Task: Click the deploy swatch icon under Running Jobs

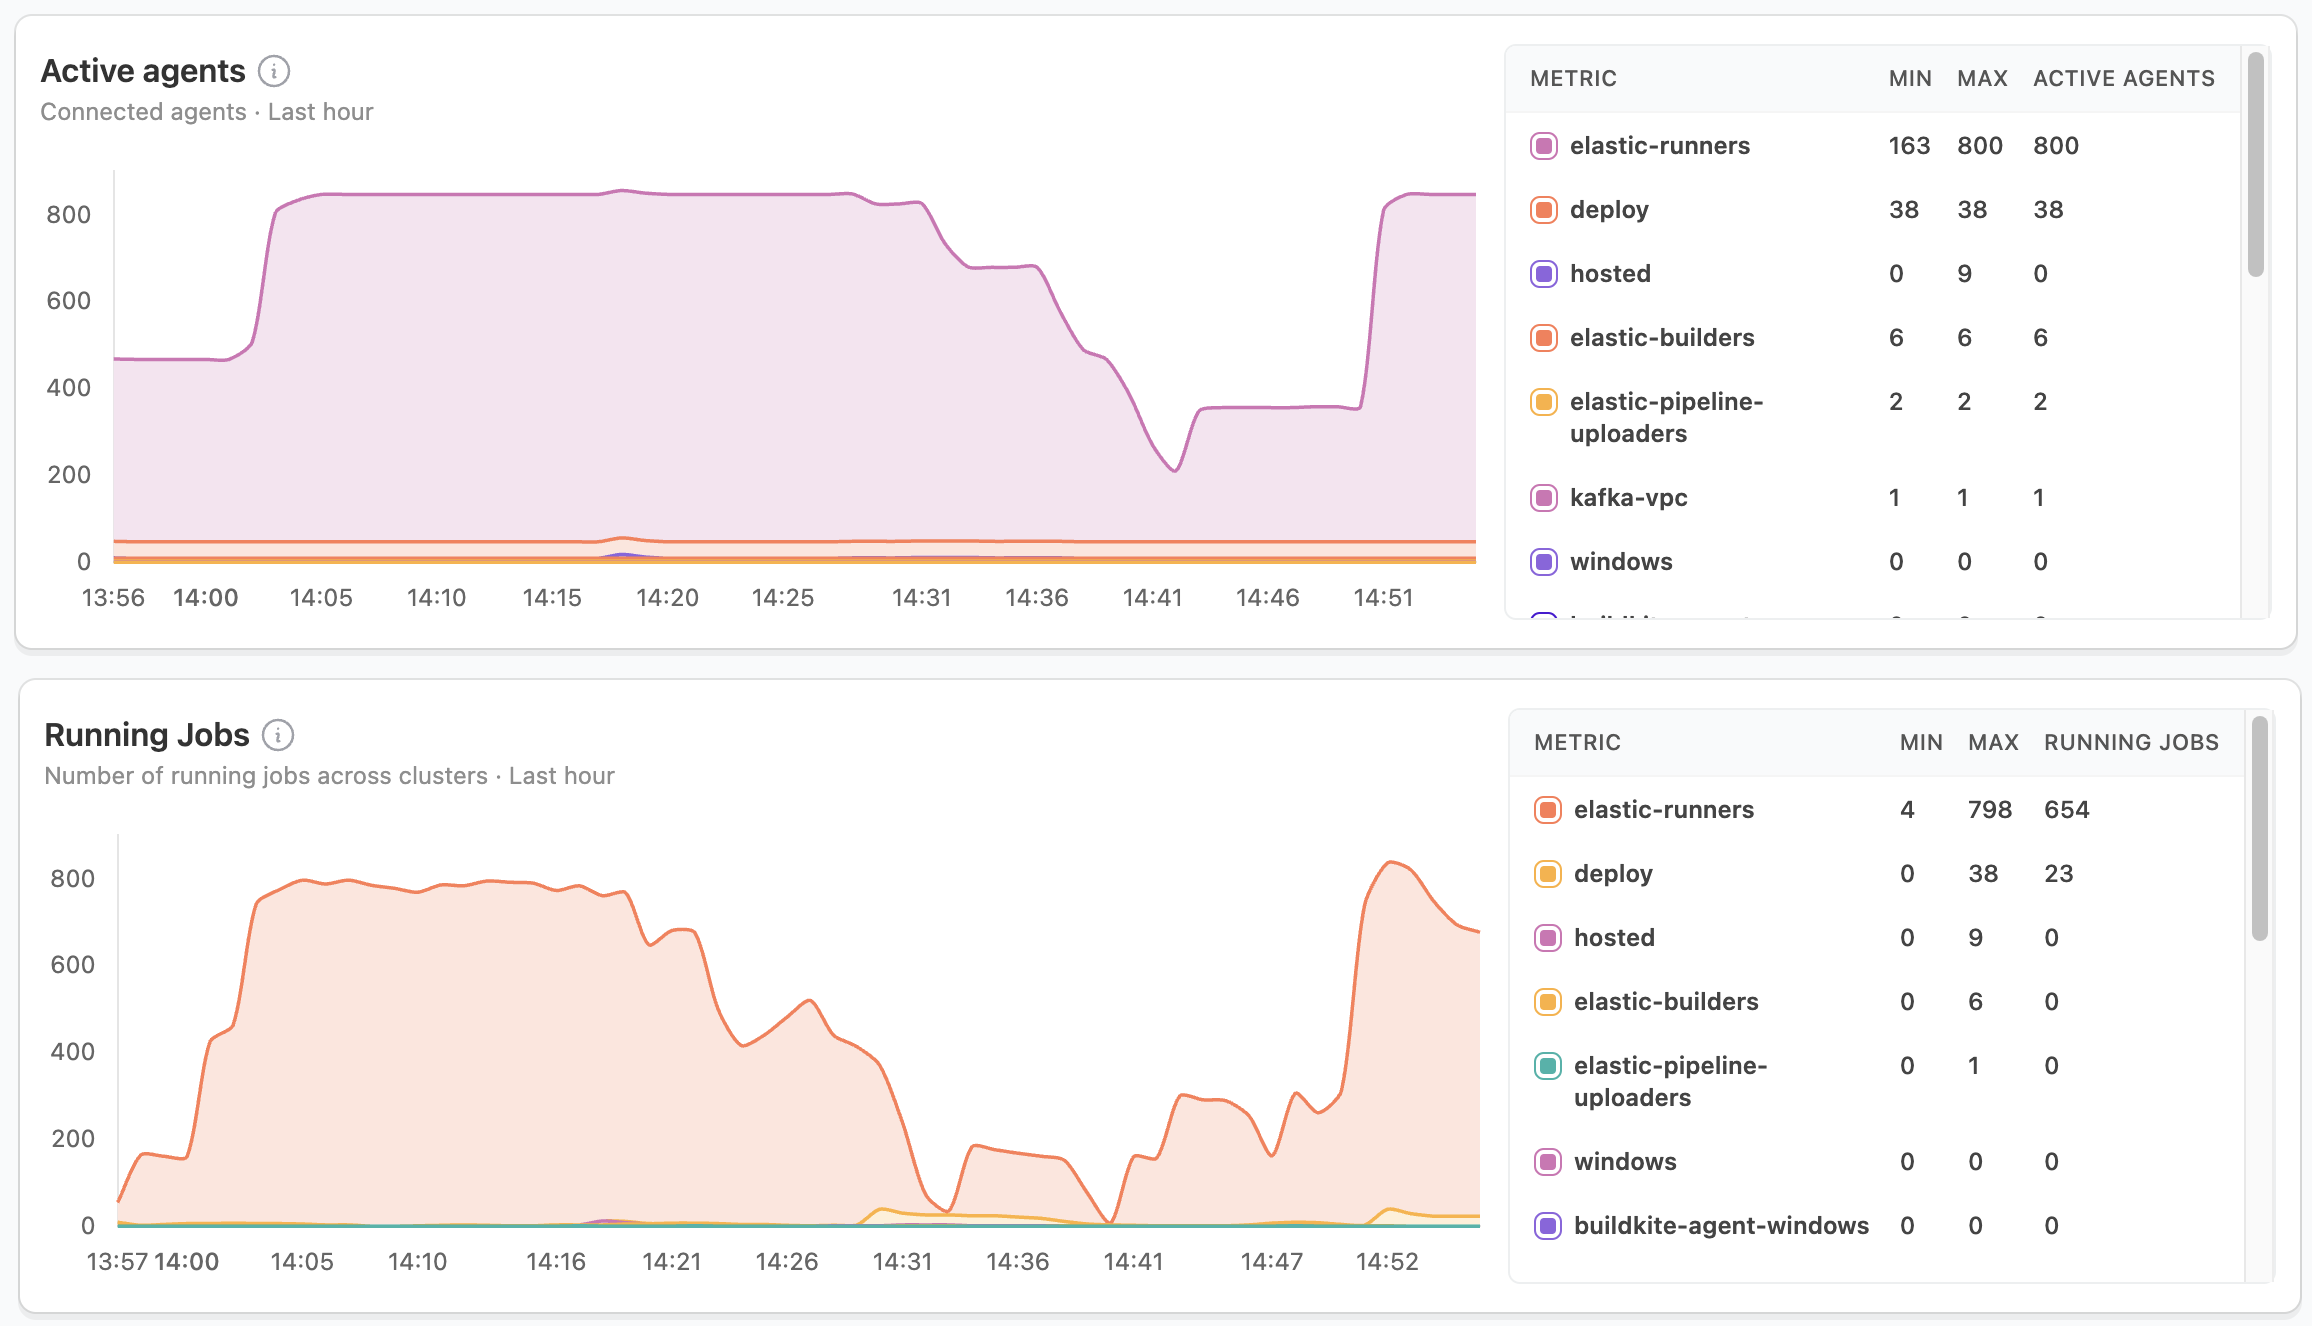Action: 1547,873
